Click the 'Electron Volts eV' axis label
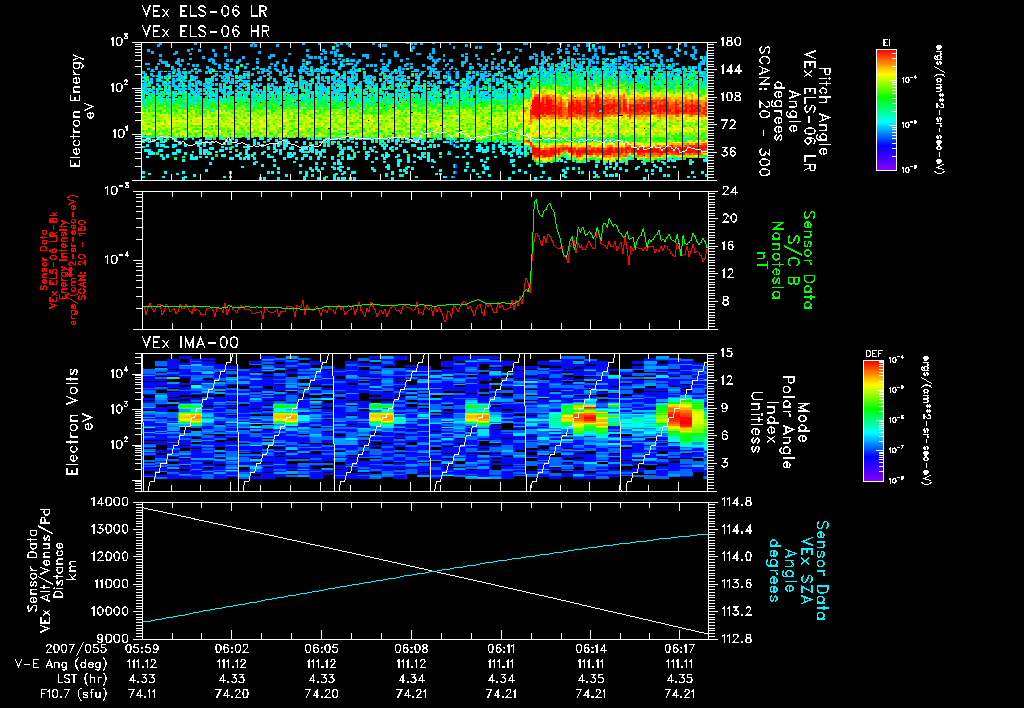This screenshot has width=1024, height=708. click(79, 422)
